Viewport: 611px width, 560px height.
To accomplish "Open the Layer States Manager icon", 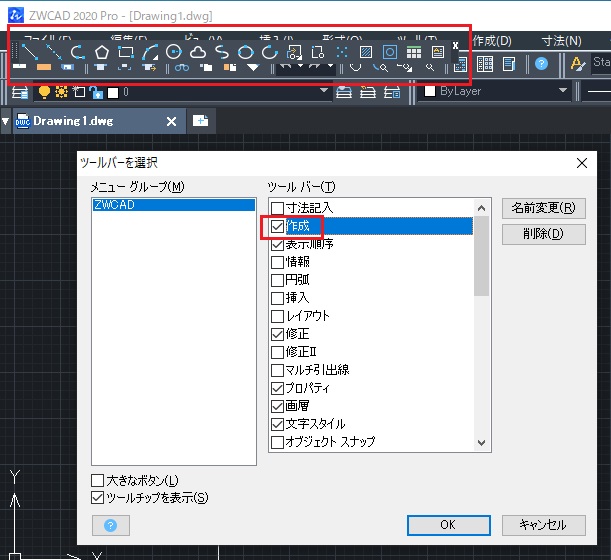I will click(392, 92).
